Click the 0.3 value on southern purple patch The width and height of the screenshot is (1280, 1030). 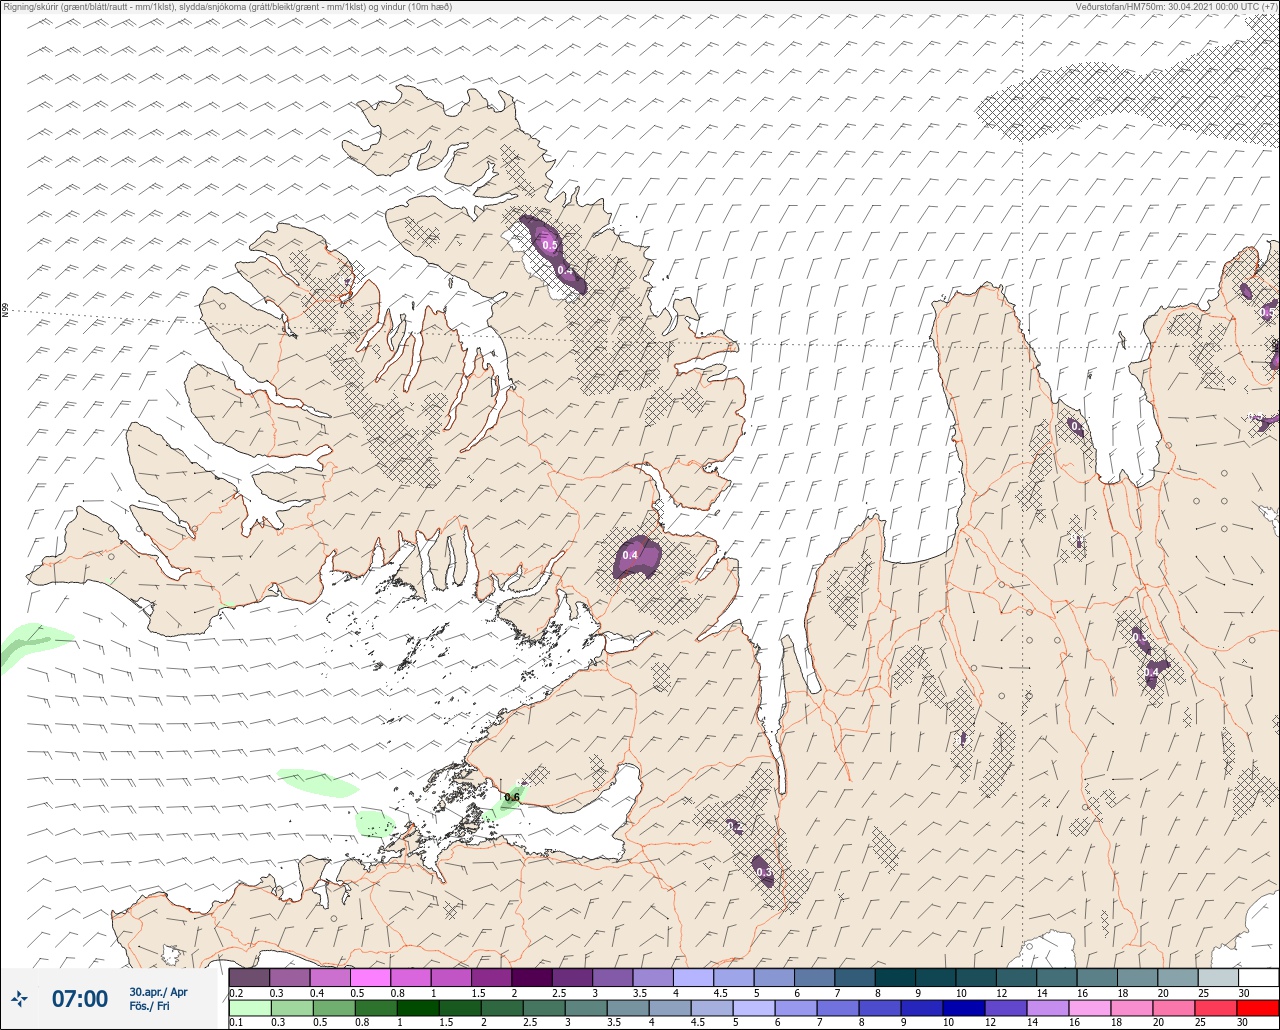coord(764,873)
